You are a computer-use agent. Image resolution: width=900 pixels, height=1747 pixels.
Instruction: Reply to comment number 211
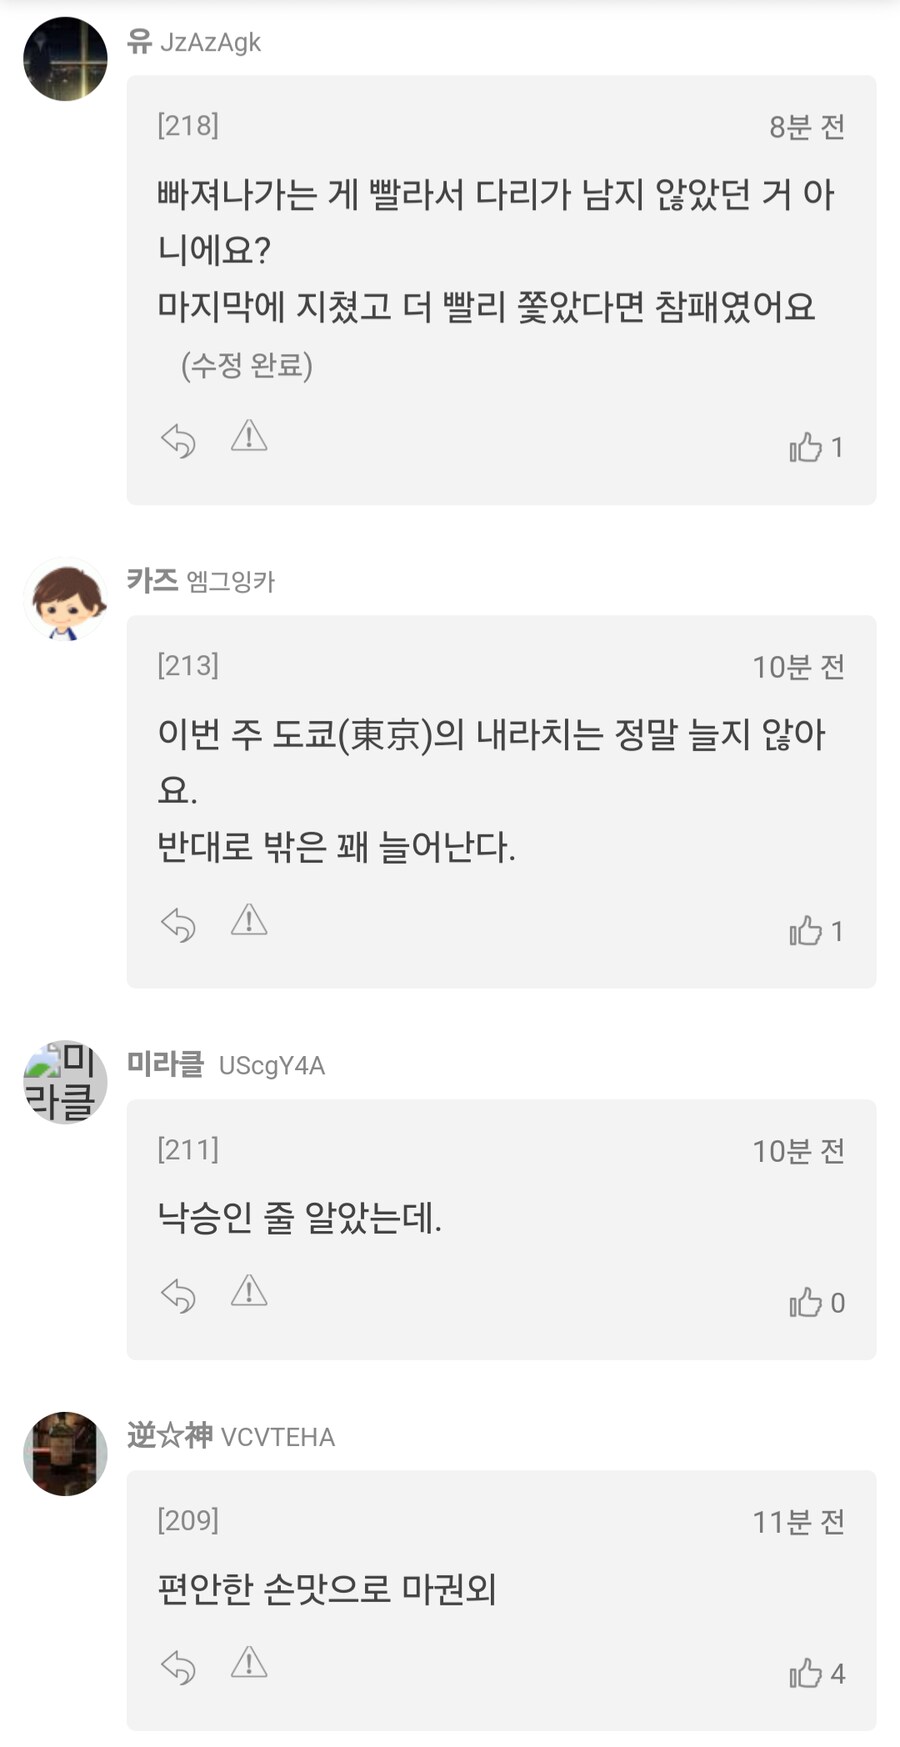pos(178,1296)
